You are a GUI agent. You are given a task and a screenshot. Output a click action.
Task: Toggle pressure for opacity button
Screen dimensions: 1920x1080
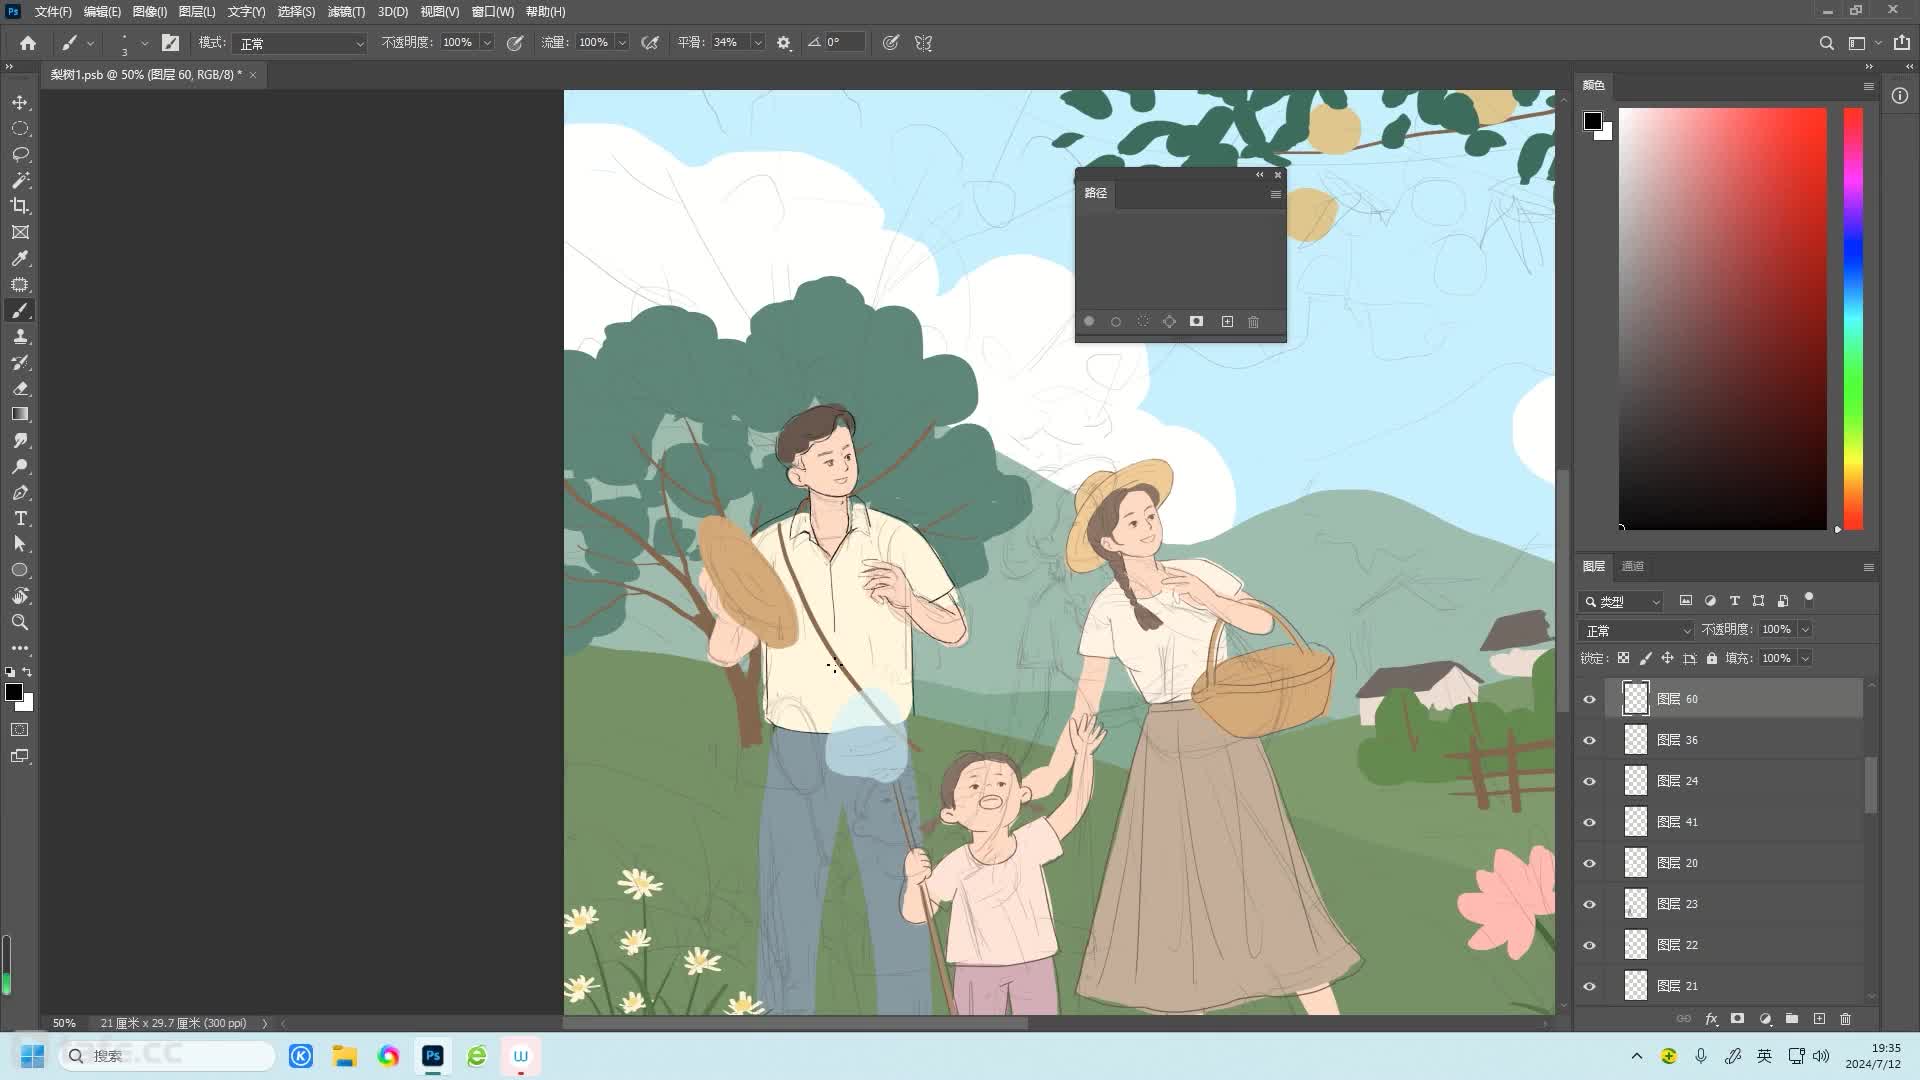point(515,43)
